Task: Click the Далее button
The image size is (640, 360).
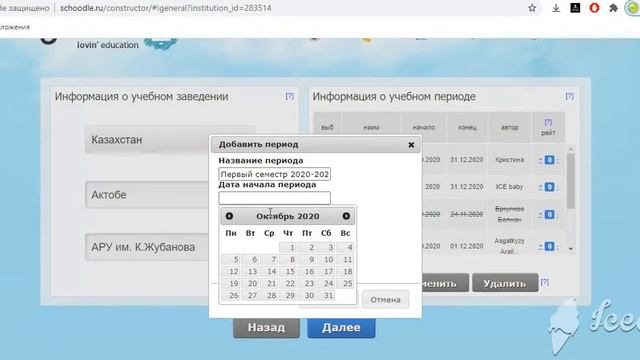Action: pos(341,327)
